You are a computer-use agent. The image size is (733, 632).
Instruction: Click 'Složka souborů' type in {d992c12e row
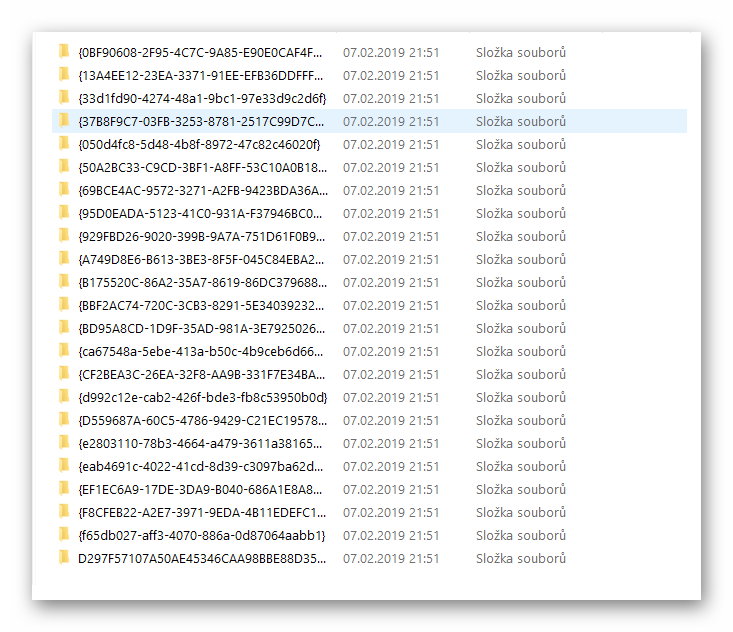point(521,397)
